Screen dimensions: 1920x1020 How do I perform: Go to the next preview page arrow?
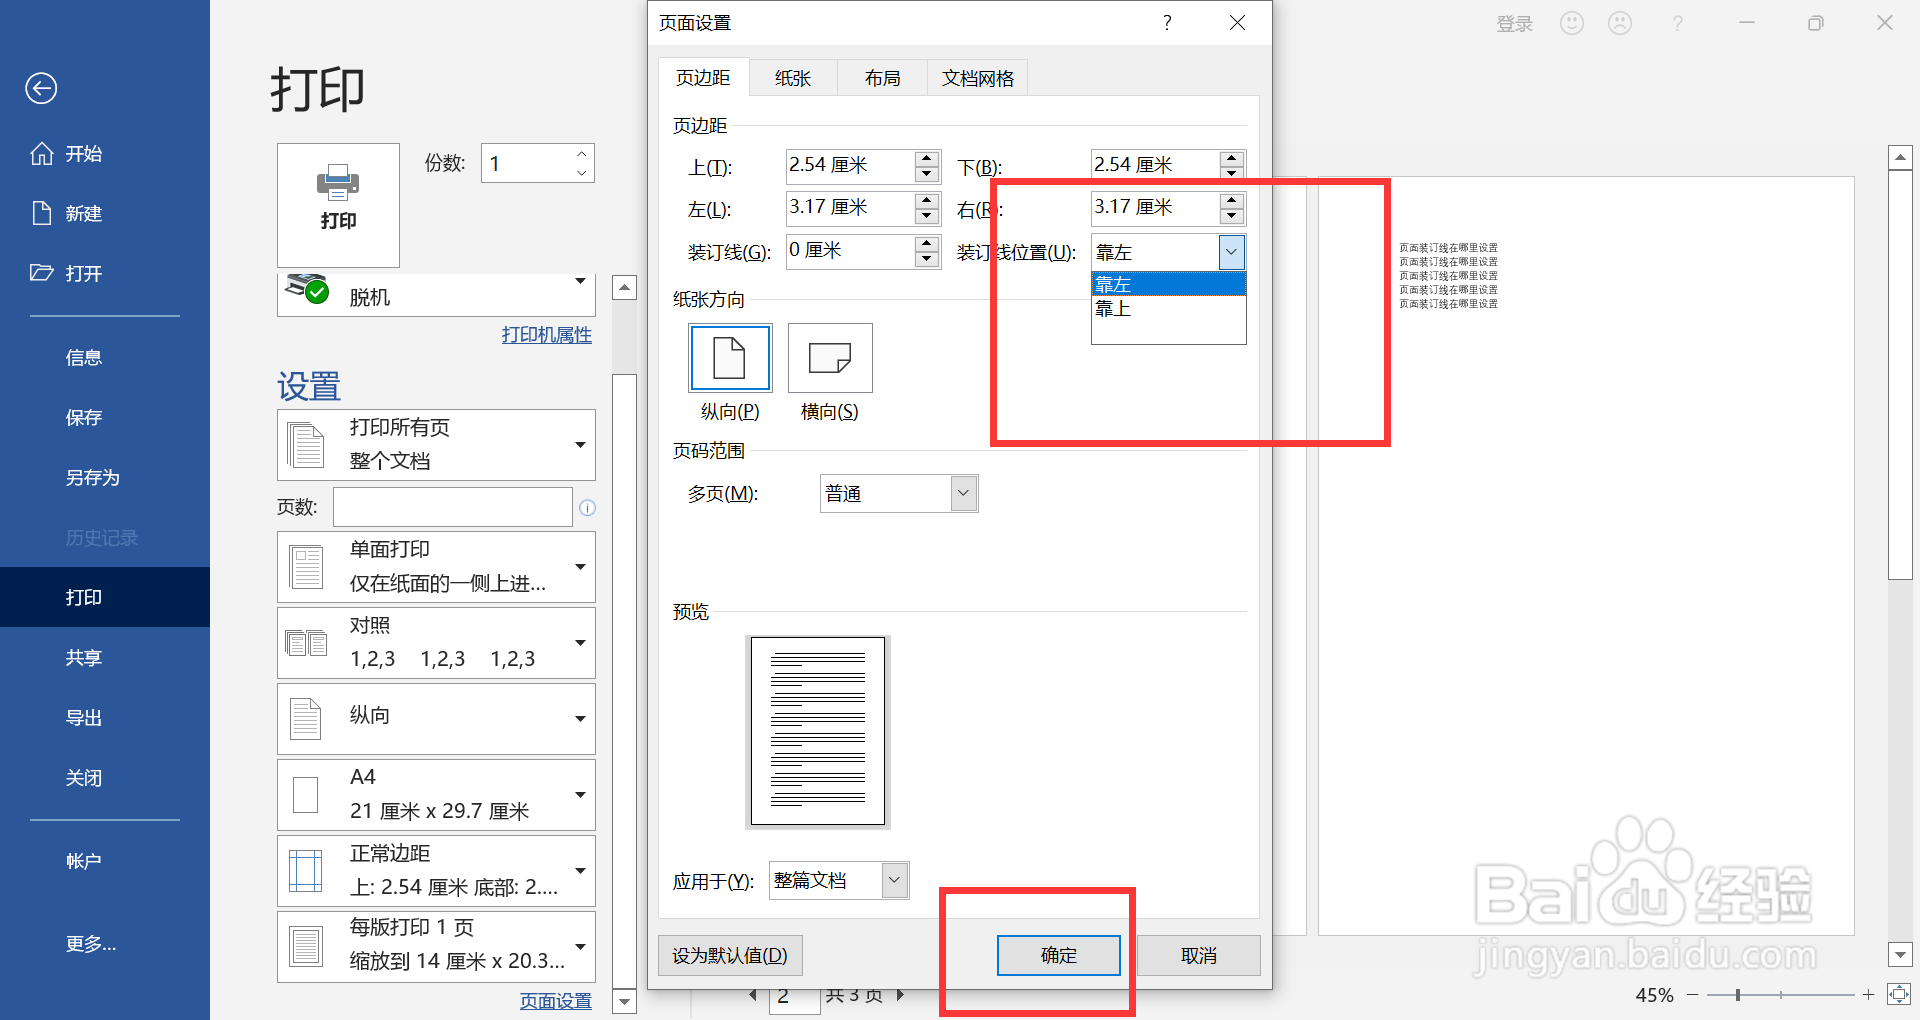click(901, 996)
